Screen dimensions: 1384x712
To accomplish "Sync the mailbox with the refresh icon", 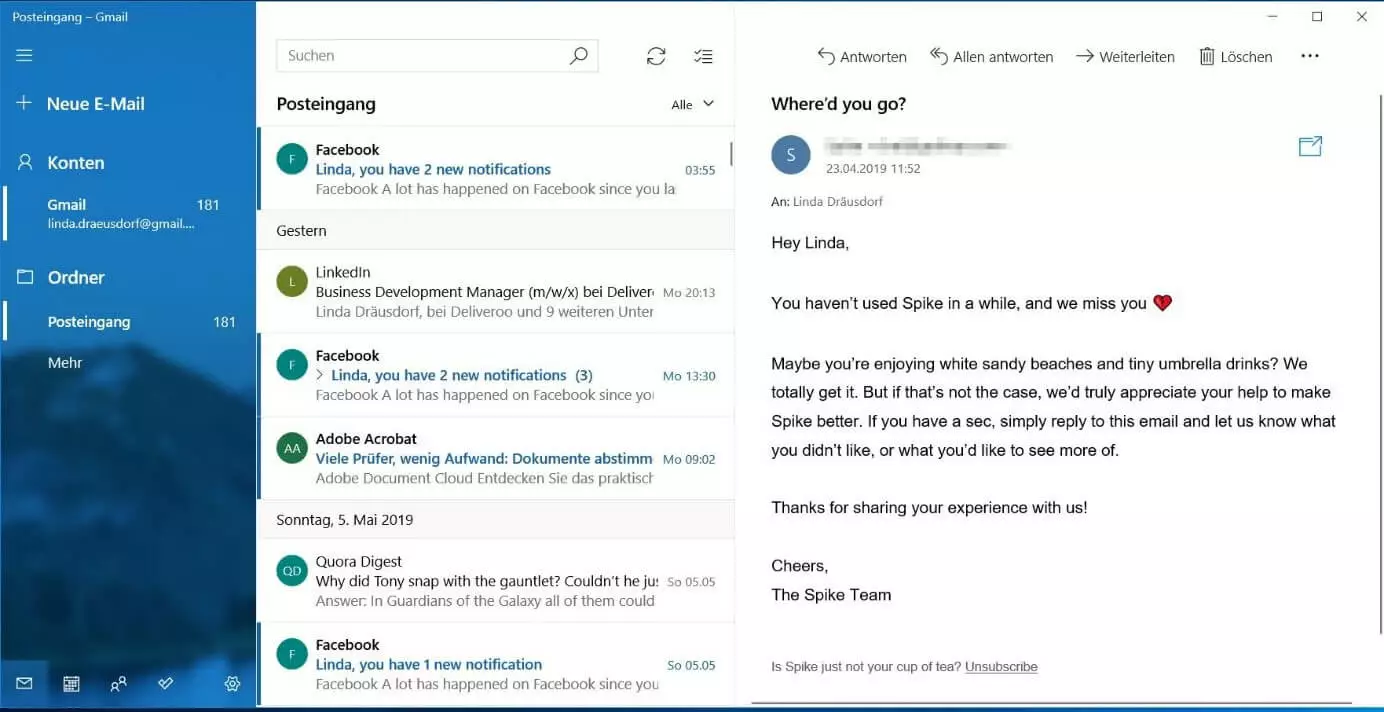I will click(656, 56).
